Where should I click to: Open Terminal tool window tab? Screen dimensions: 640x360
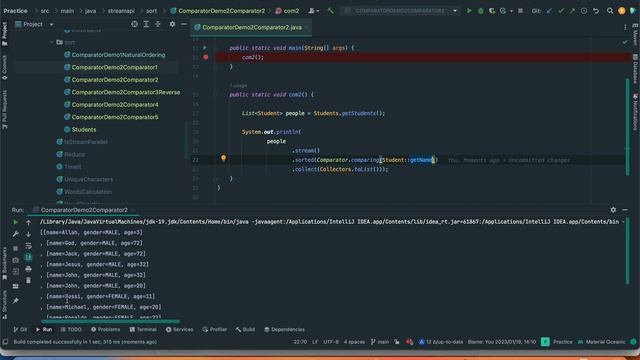pyautogui.click(x=143, y=329)
